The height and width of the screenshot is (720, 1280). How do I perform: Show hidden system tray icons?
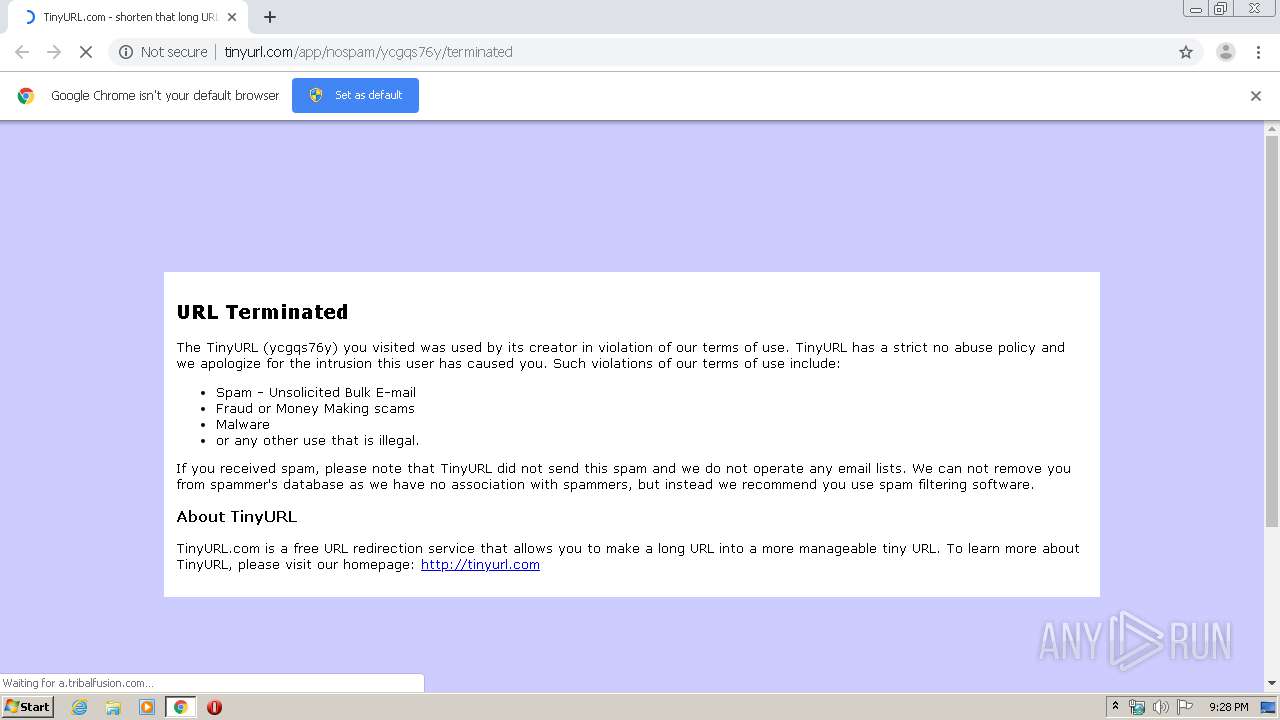click(1116, 707)
